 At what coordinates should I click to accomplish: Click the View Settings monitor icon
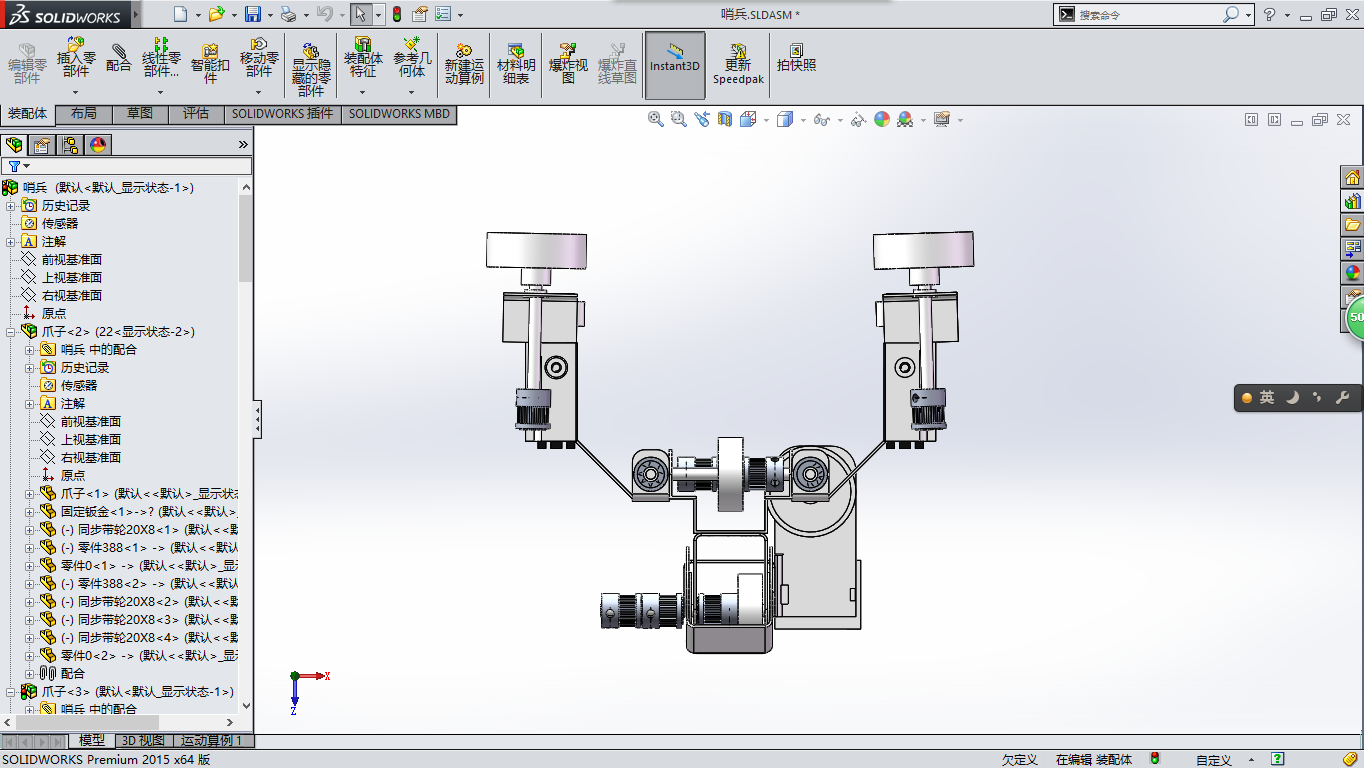pos(941,119)
